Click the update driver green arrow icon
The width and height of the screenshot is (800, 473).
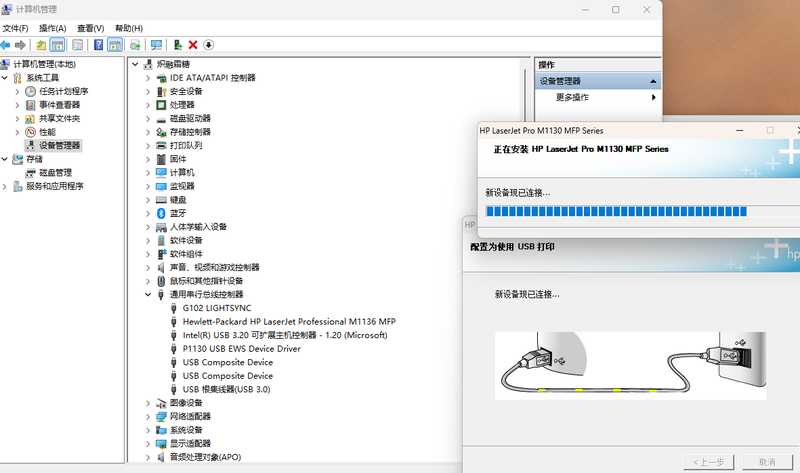click(177, 45)
